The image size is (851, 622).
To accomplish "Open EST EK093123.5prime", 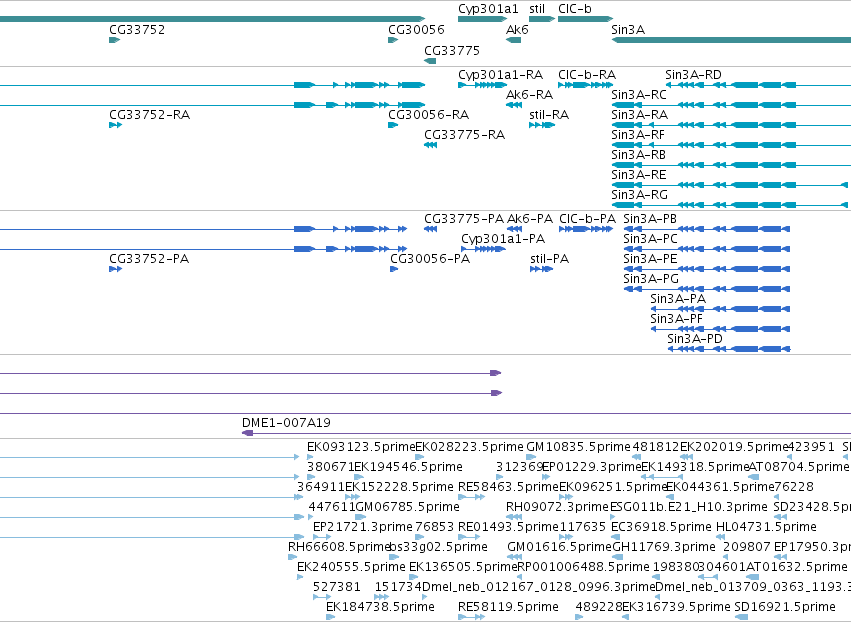I will (x=361, y=447).
